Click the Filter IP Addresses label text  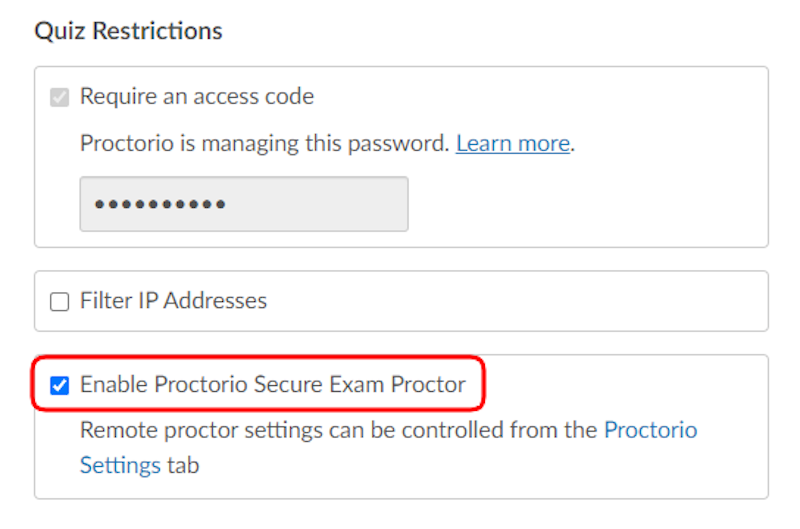[x=173, y=300]
